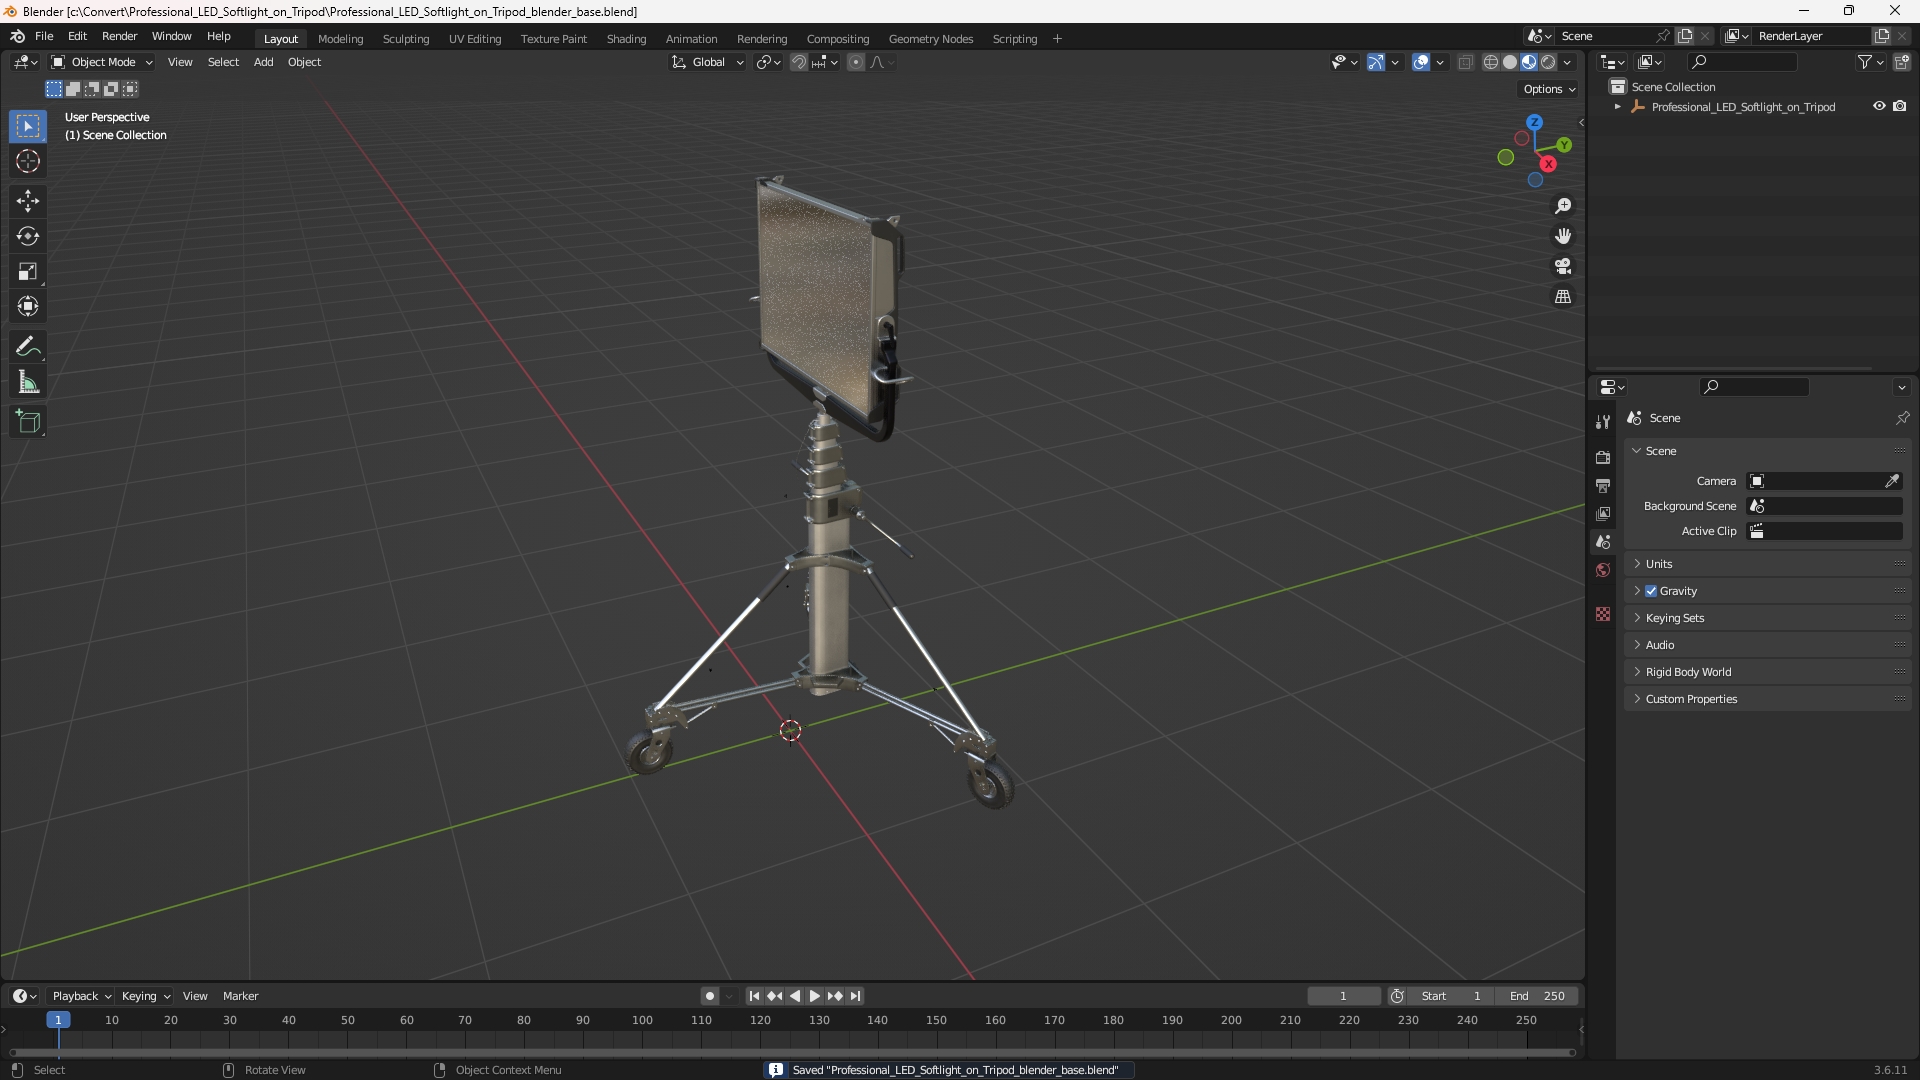This screenshot has height=1080, width=1920.
Task: Select the Cursor tool
Action: 28,161
